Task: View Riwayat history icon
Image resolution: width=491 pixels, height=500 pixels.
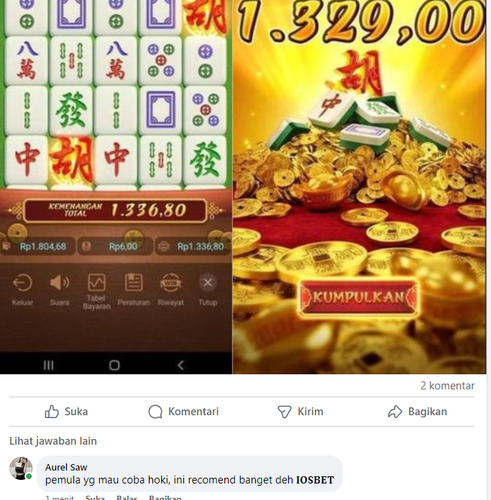Action: [171, 289]
